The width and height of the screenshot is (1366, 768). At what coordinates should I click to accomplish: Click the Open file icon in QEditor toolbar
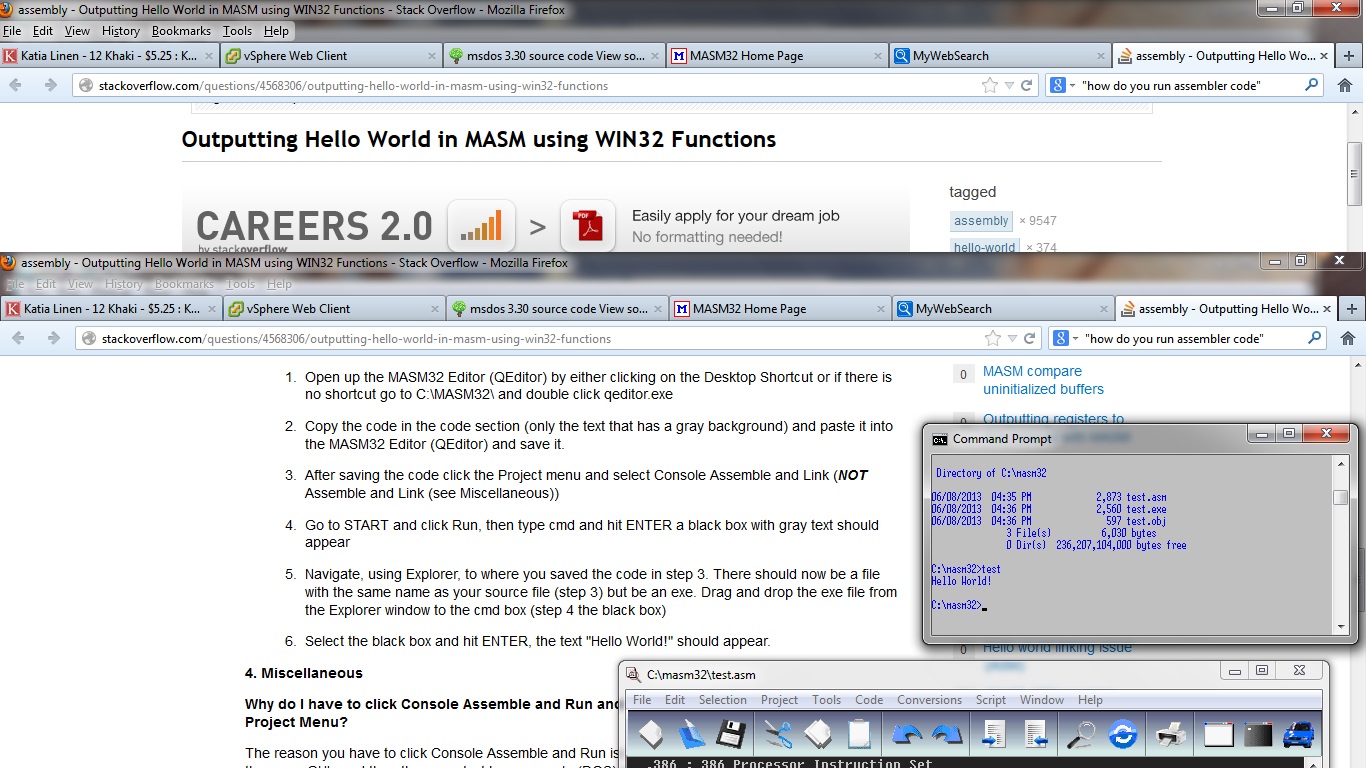[x=692, y=735]
